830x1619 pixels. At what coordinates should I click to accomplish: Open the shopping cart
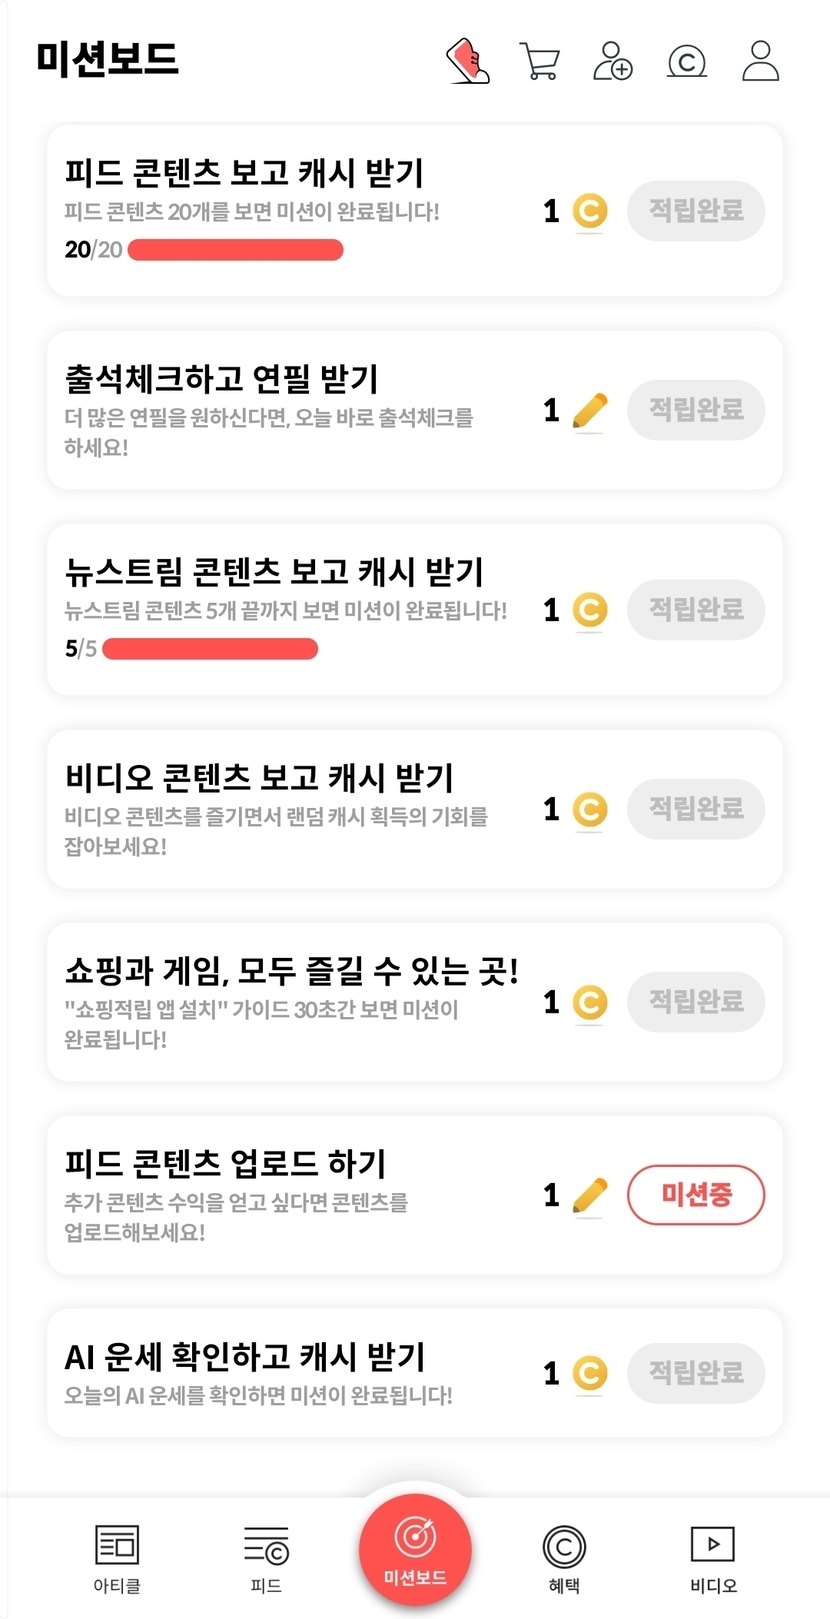tap(539, 61)
